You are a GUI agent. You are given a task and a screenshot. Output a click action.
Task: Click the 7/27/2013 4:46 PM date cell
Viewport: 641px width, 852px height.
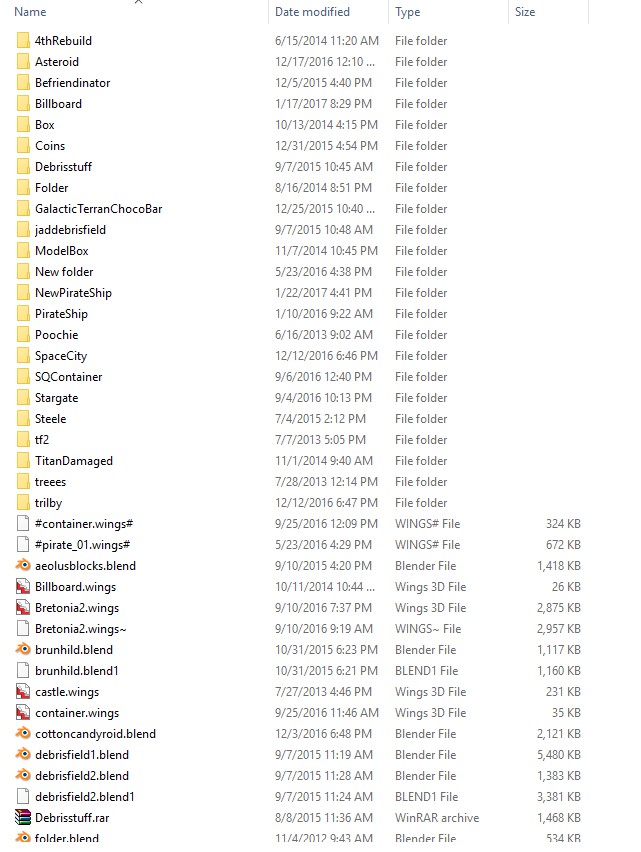pyautogui.click(x=323, y=692)
